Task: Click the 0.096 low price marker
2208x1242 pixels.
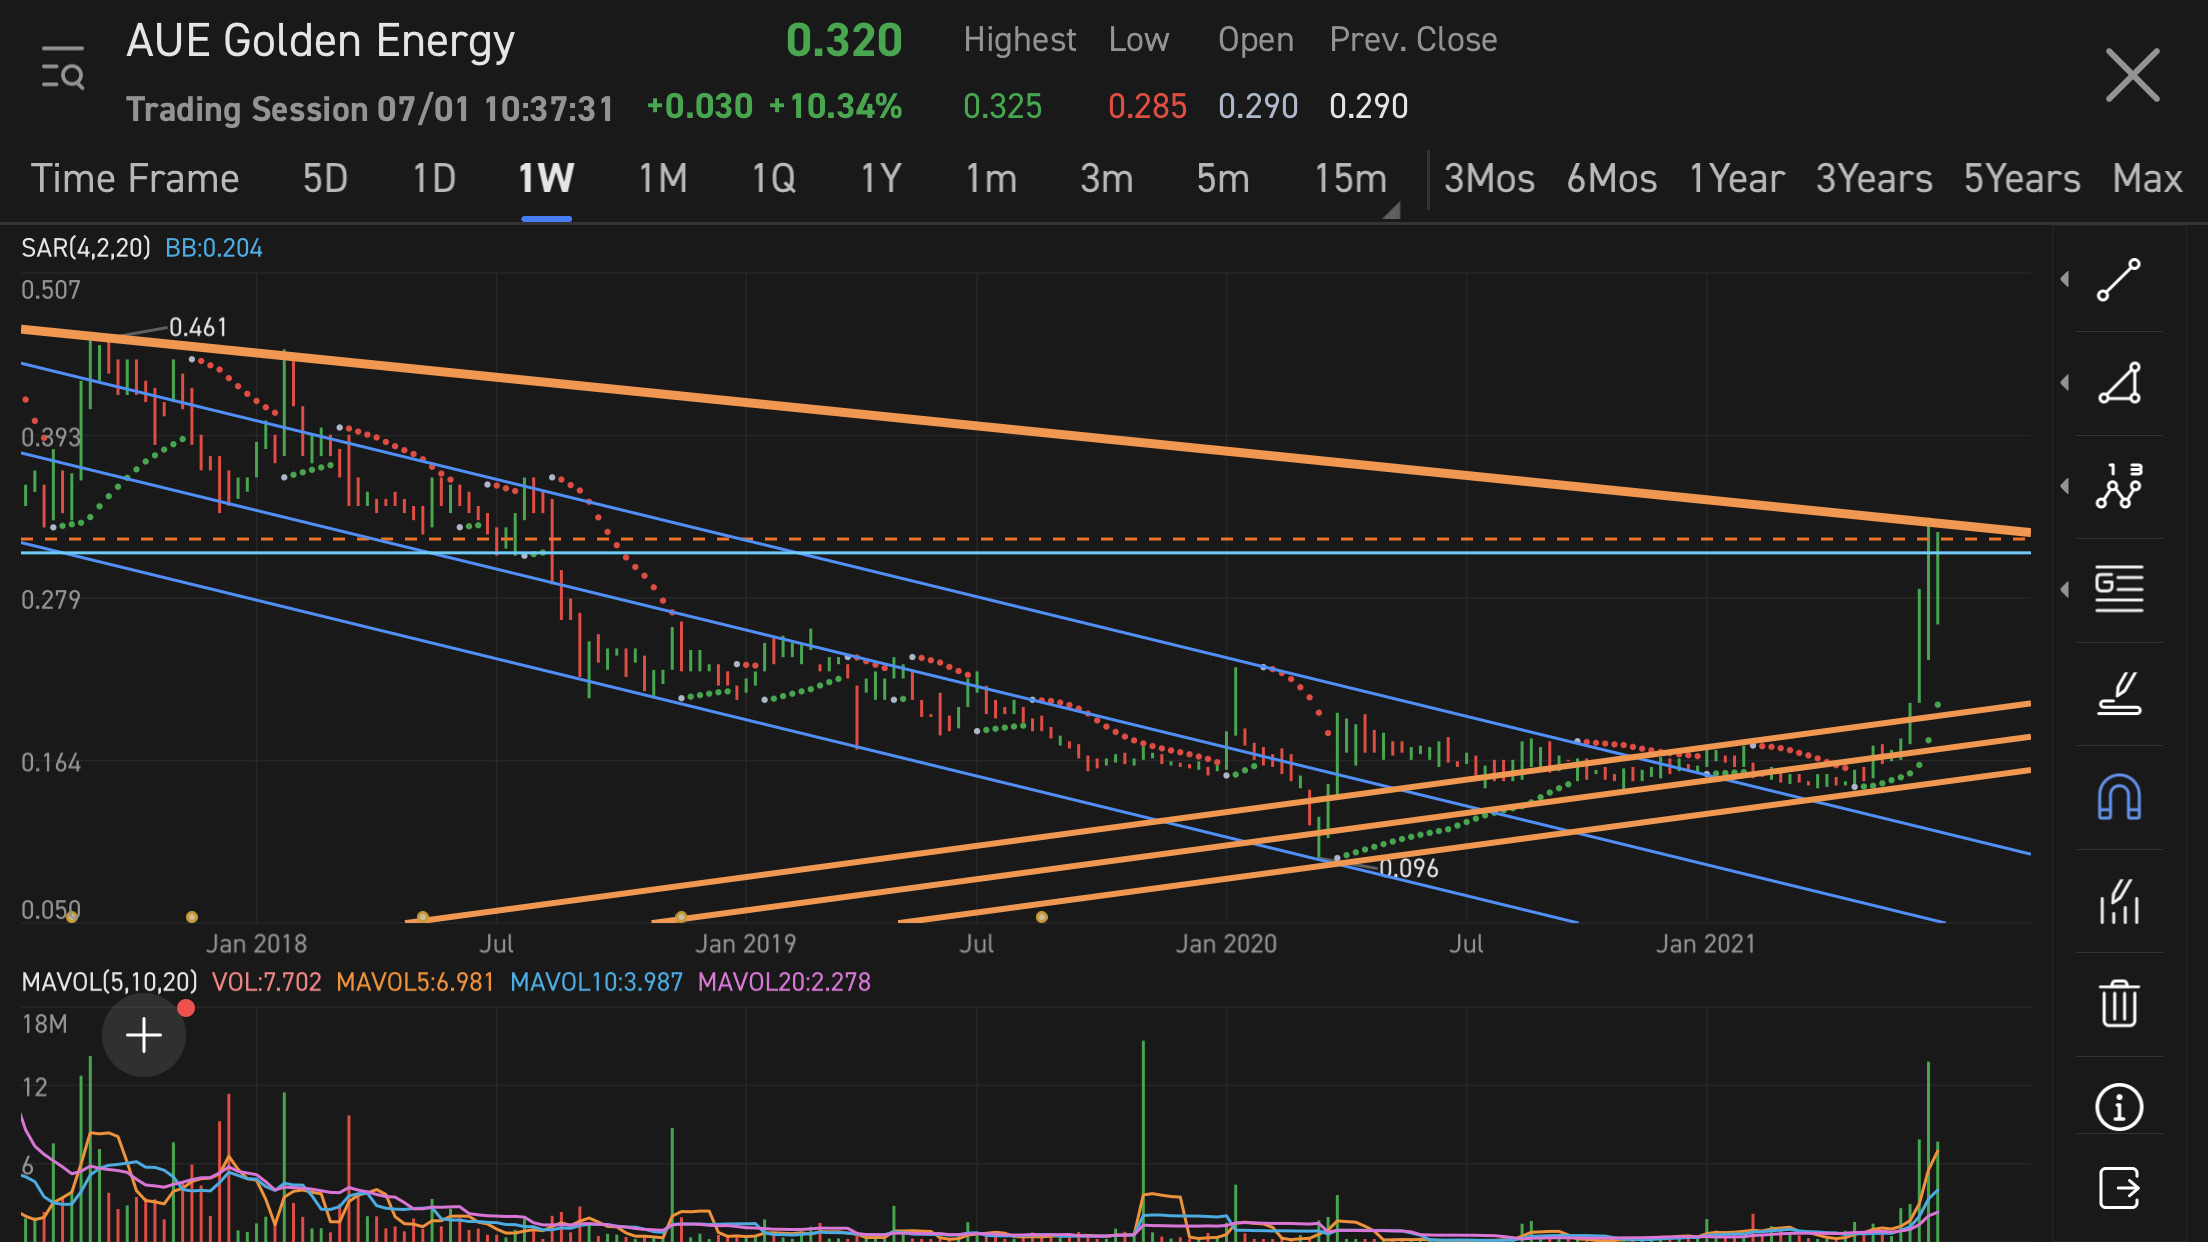Action: coord(1409,868)
